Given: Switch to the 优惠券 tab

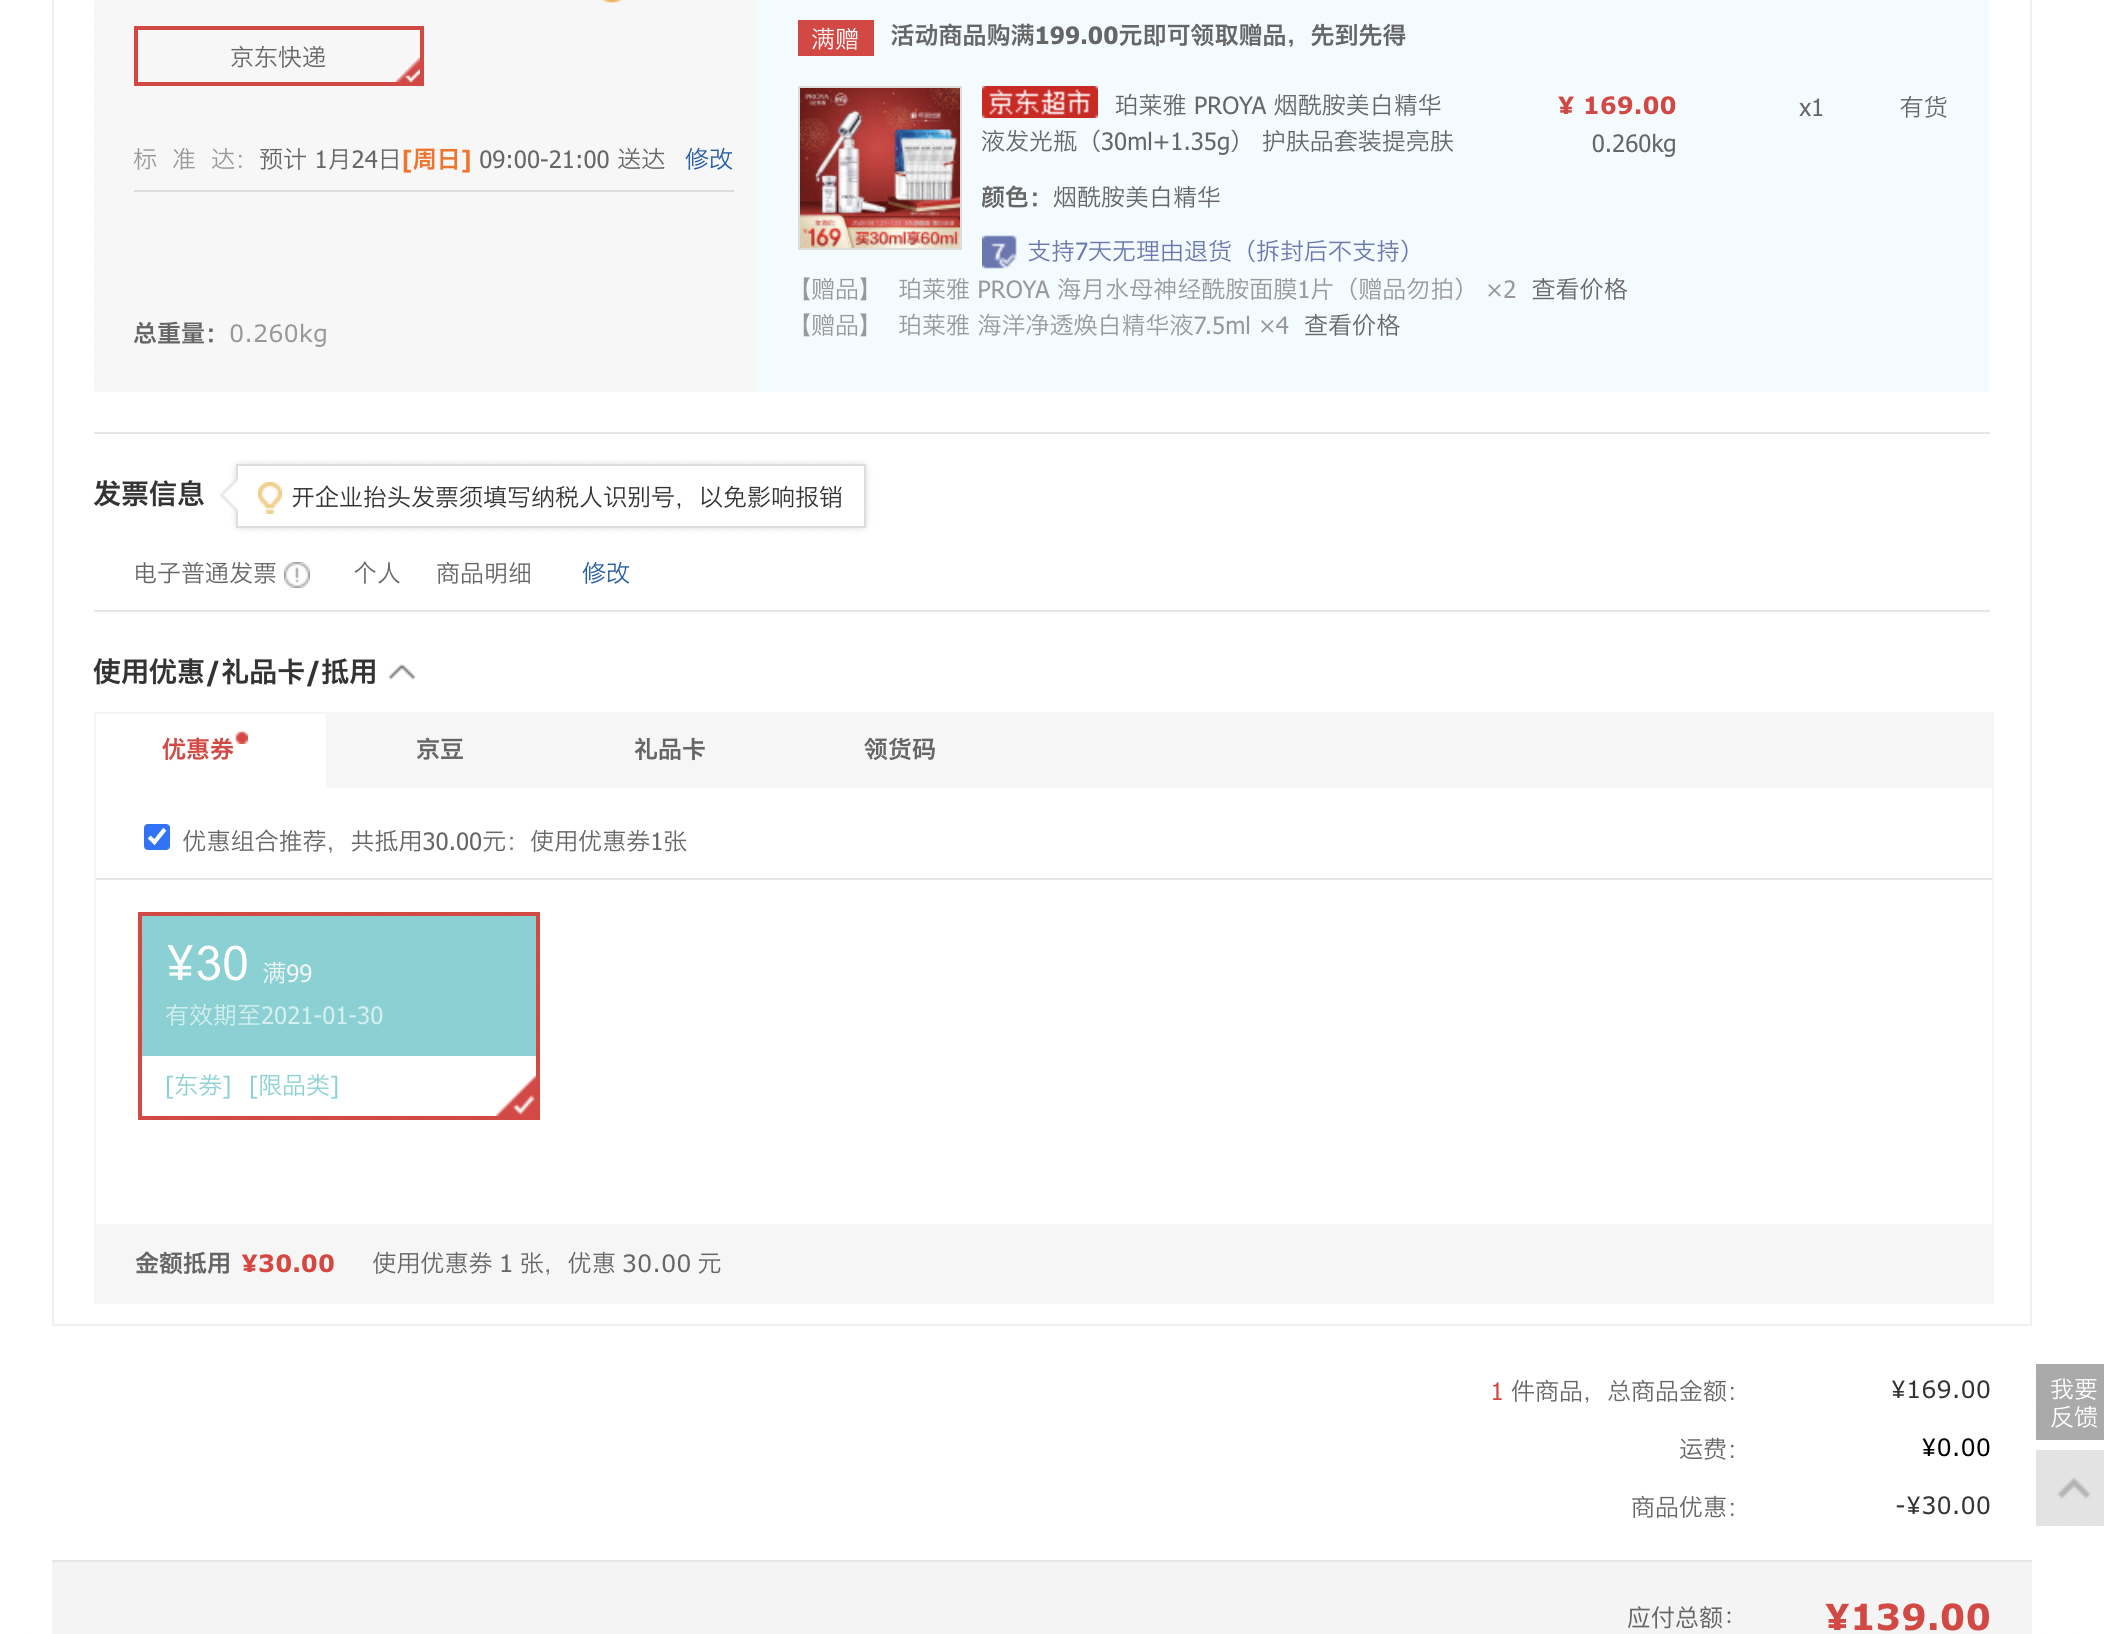Looking at the screenshot, I should point(210,750).
